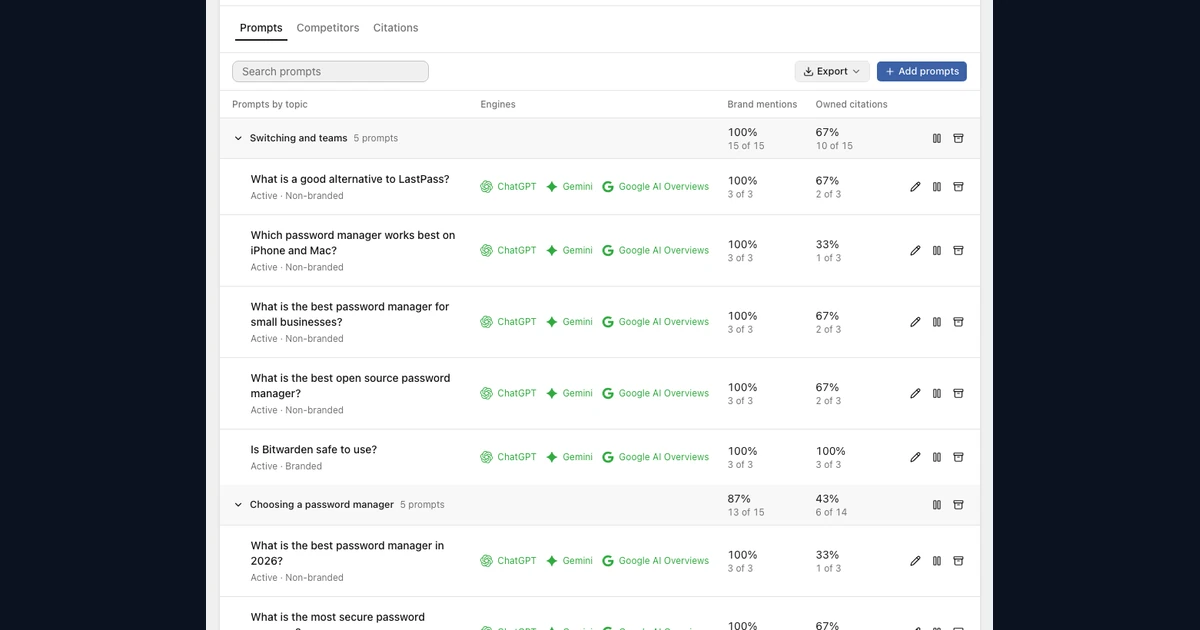
Task: Open 'best password manager in 2026' prompt
Action: tap(347, 554)
